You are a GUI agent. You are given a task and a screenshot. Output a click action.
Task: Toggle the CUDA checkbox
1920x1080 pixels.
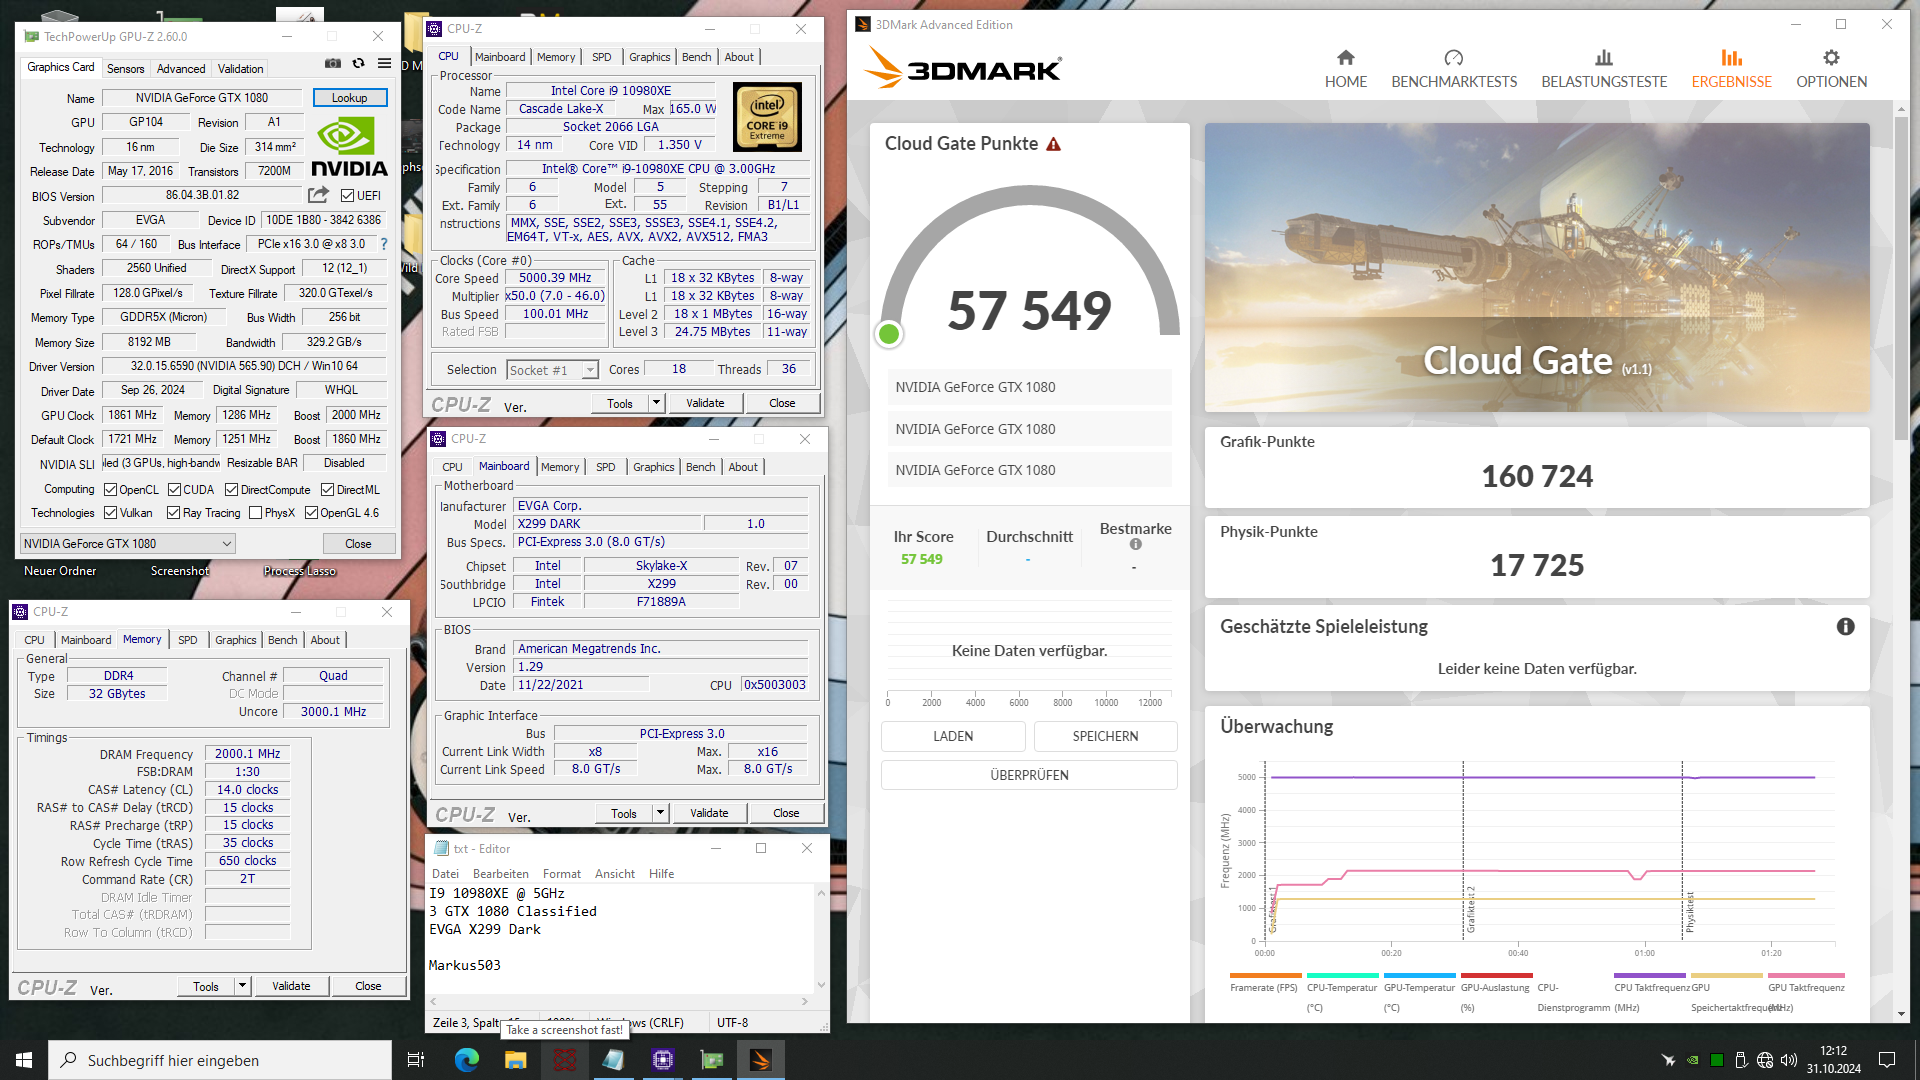click(x=174, y=490)
